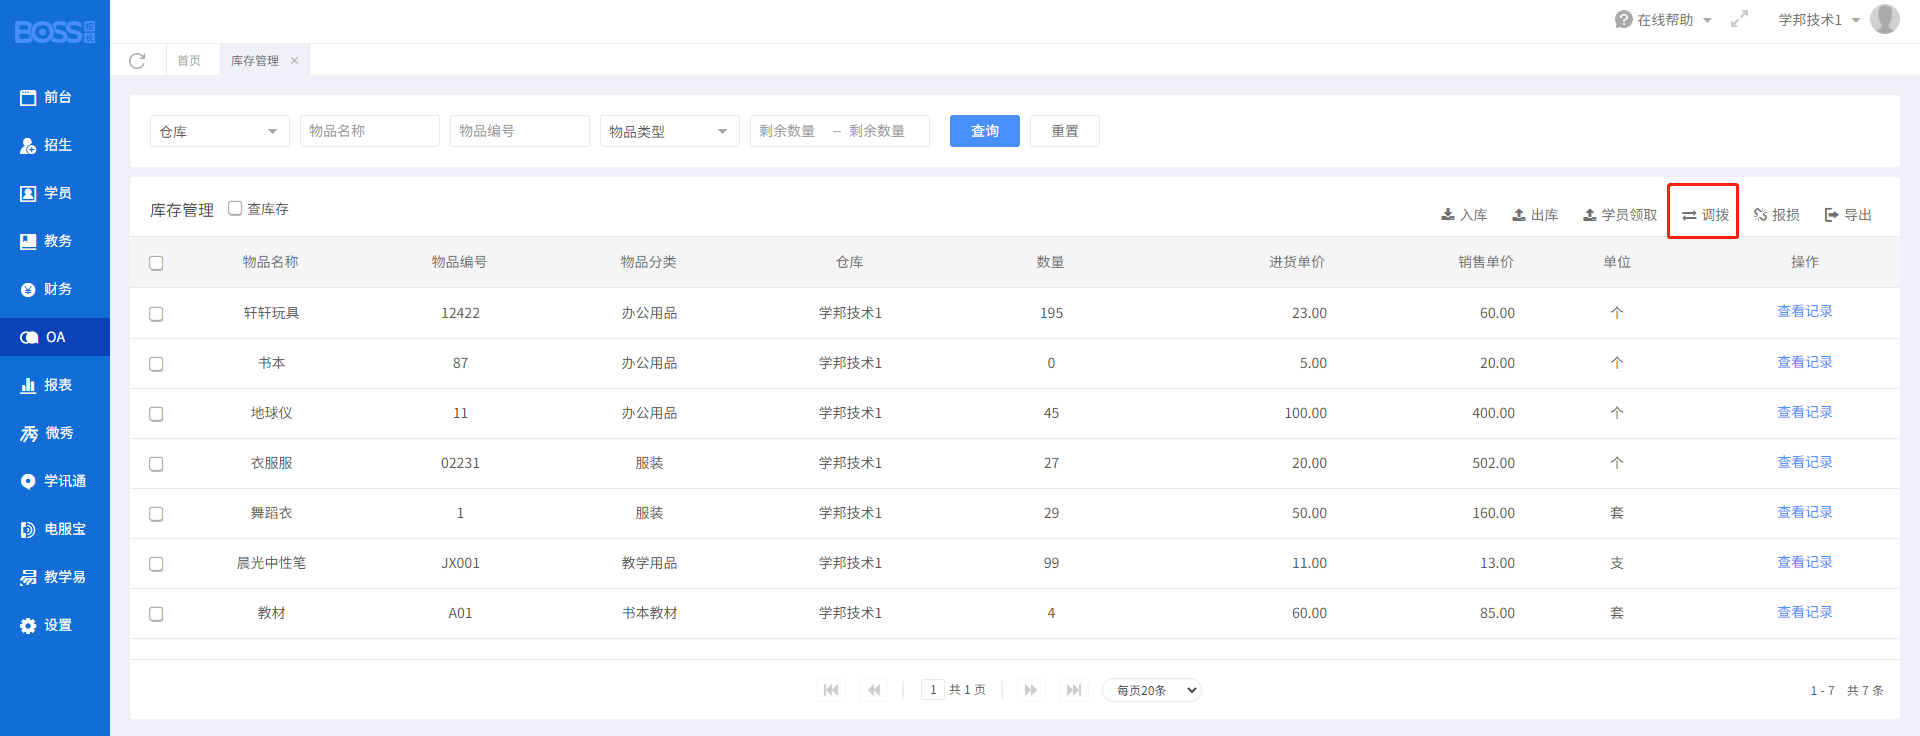Open the 教学易 sidebar section
The height and width of the screenshot is (736, 1920).
click(55, 577)
